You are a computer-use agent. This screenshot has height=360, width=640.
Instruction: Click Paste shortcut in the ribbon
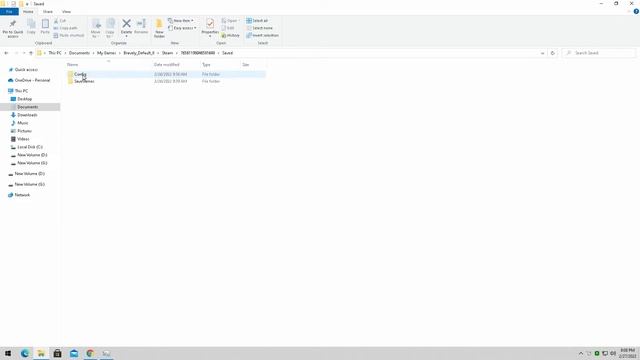pyautogui.click(x=69, y=36)
